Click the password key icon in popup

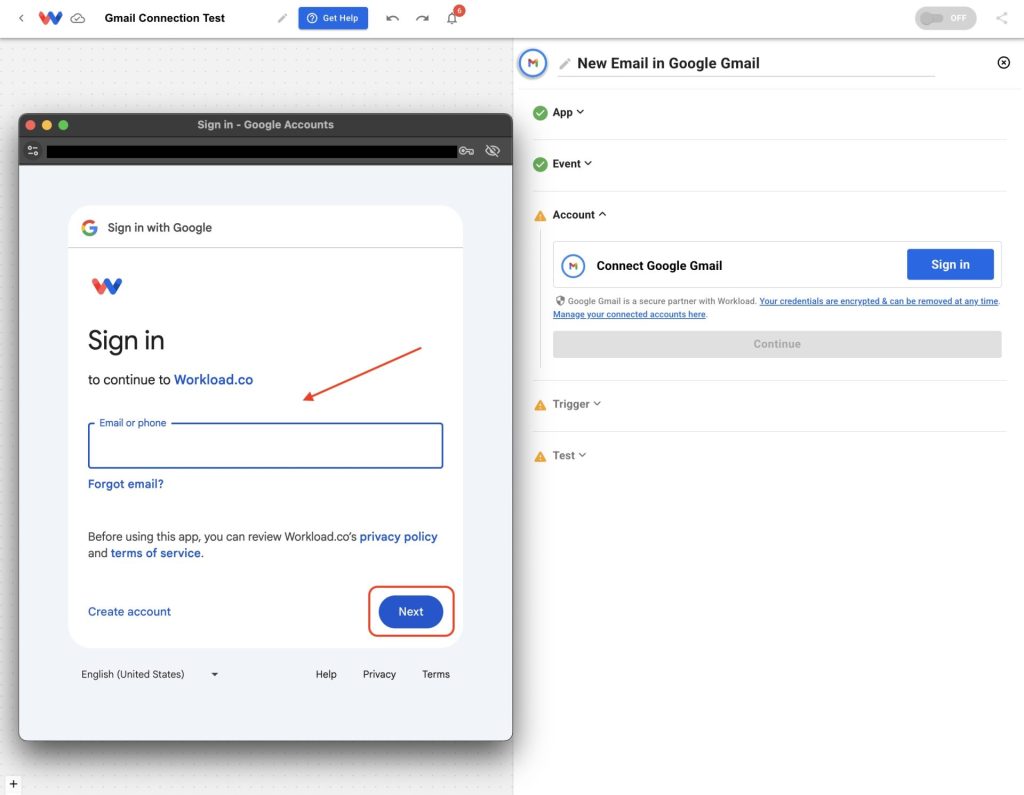466,151
